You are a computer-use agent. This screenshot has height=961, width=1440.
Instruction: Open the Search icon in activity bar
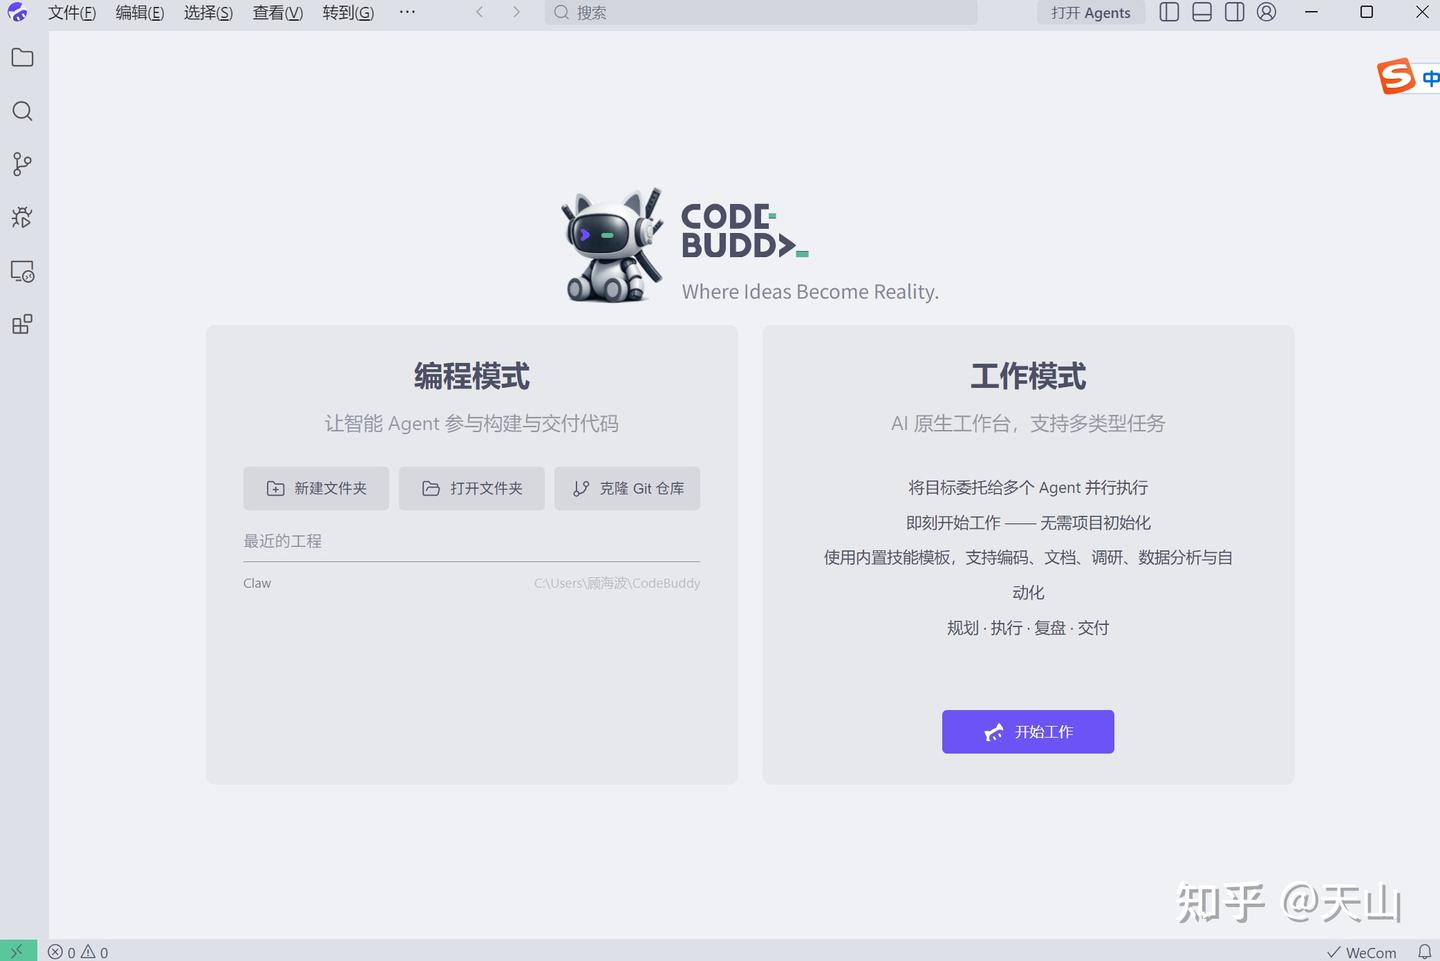click(22, 111)
